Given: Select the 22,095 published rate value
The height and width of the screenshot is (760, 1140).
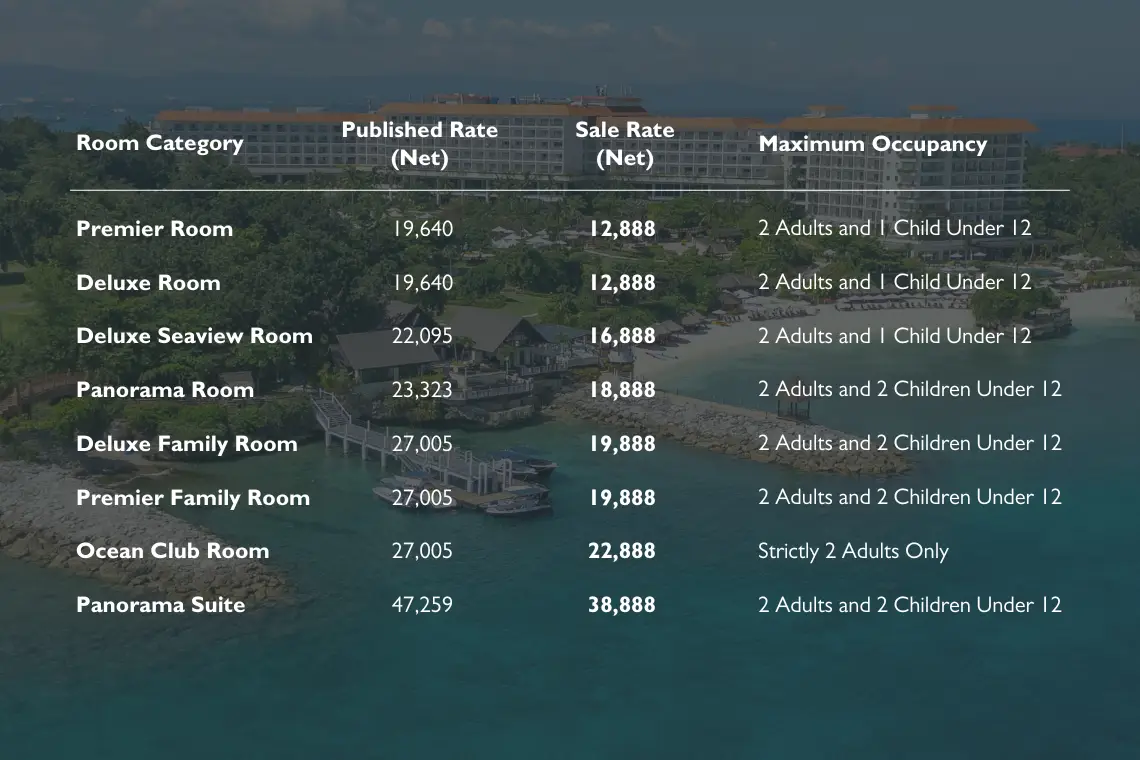Looking at the screenshot, I should (x=422, y=336).
